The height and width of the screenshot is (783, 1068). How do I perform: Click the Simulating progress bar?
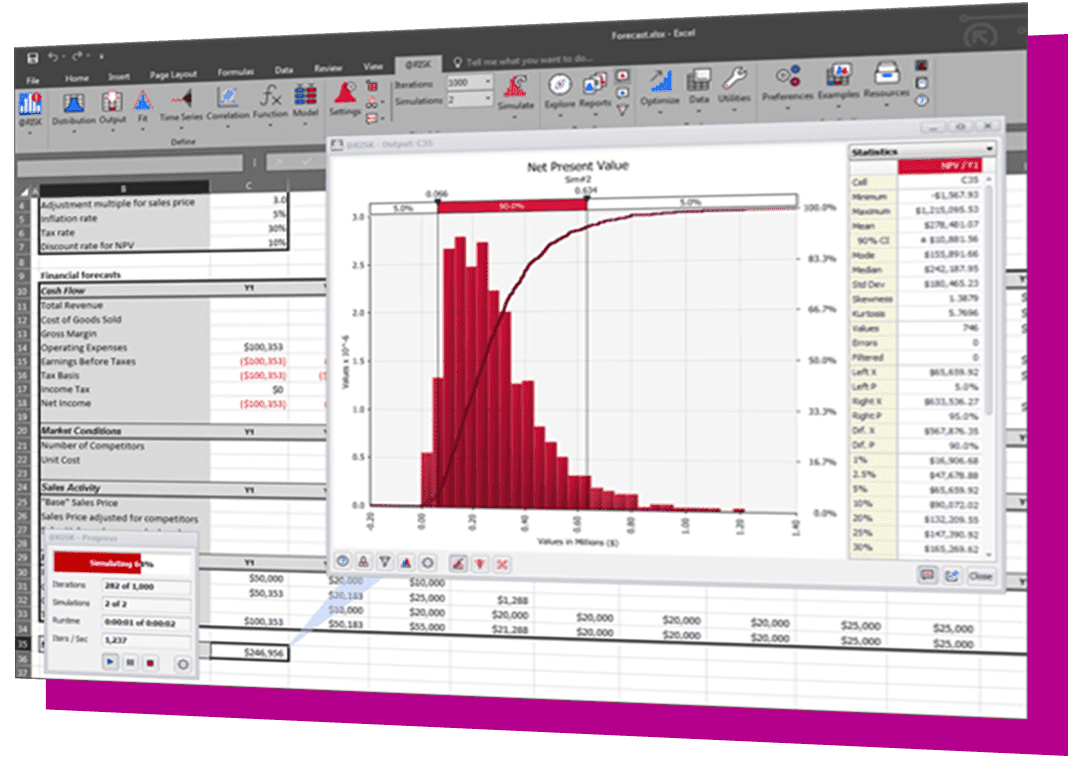(x=122, y=563)
